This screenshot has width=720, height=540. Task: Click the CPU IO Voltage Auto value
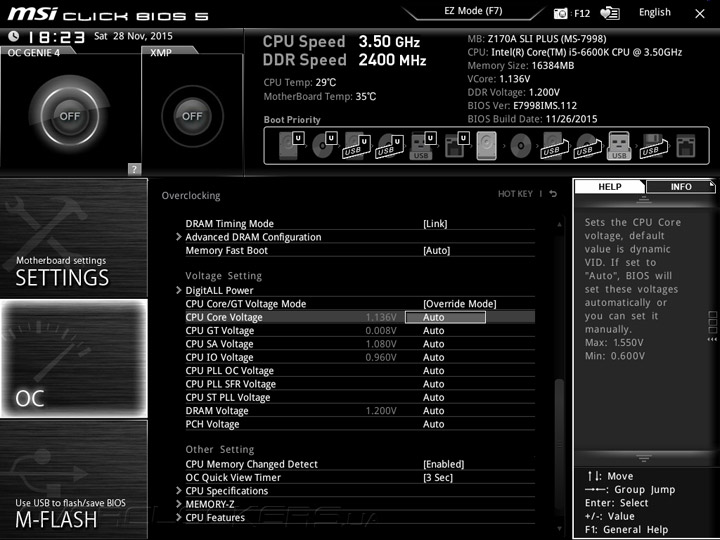pos(433,357)
